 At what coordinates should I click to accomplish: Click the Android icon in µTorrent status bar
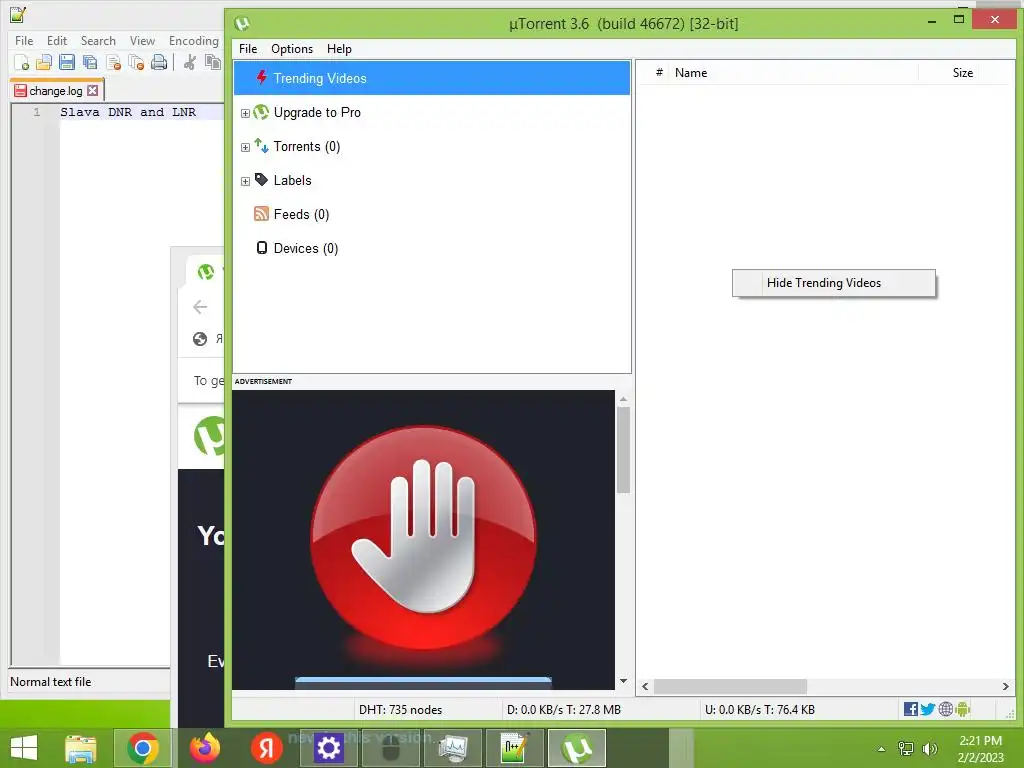click(x=962, y=709)
